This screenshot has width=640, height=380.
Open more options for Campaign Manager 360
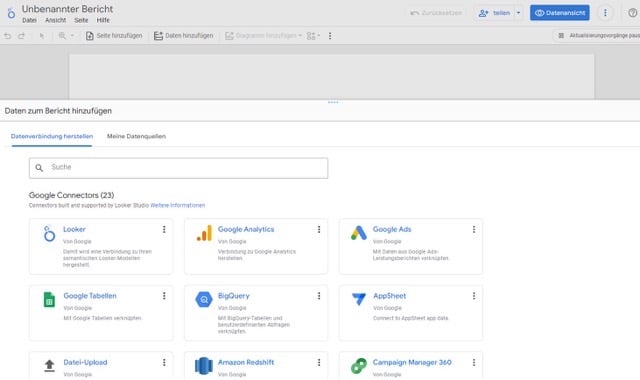point(474,362)
